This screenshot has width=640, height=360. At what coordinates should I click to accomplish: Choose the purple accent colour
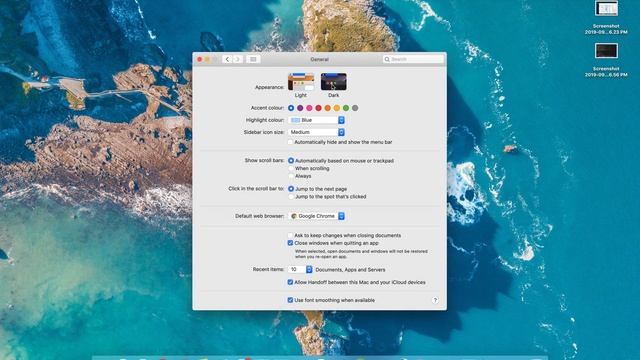coord(300,108)
